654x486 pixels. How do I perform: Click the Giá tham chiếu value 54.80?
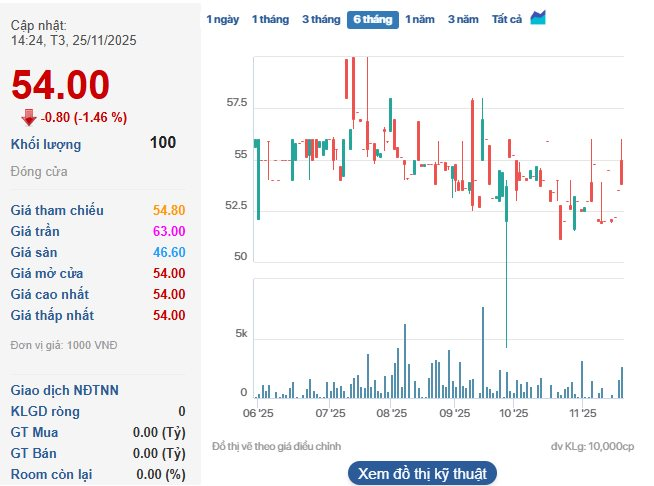168,210
